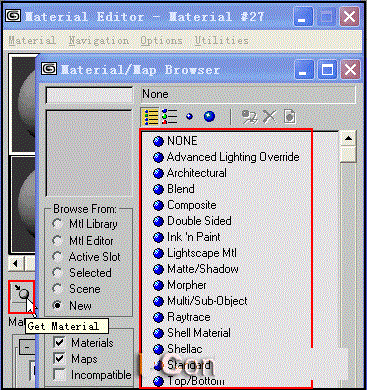The width and height of the screenshot is (367, 390).
Task: Select the Top/Bottom material
Action: pos(189,381)
